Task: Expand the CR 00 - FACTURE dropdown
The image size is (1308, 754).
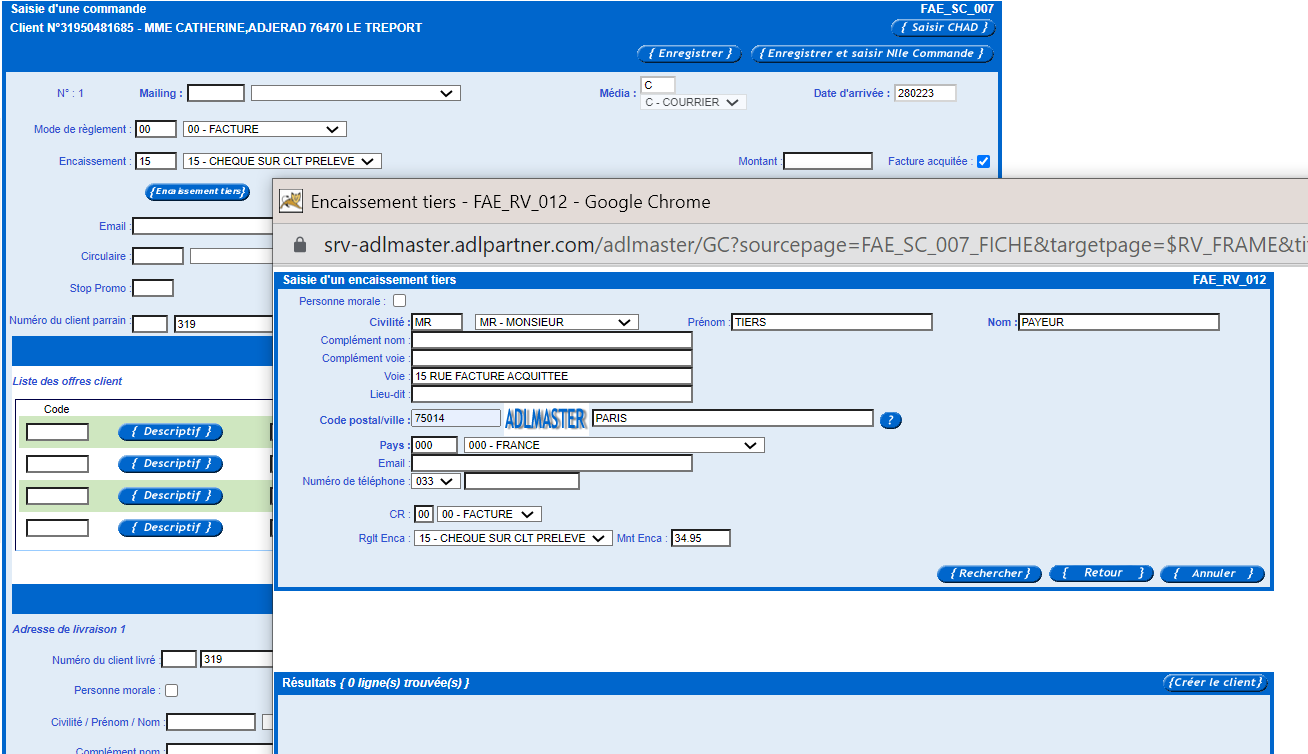Action: (489, 514)
